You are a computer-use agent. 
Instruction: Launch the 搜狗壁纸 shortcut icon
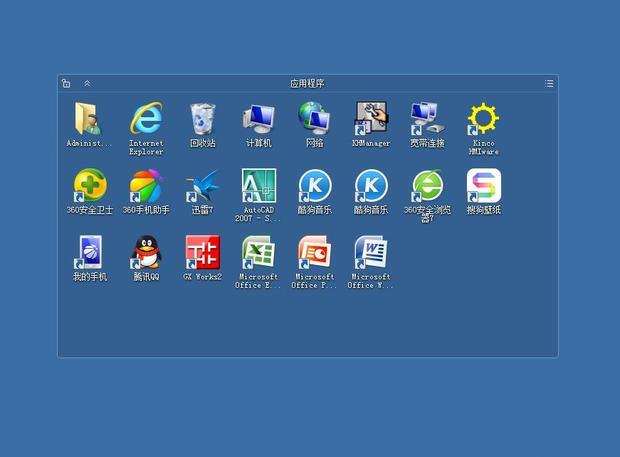point(483,185)
